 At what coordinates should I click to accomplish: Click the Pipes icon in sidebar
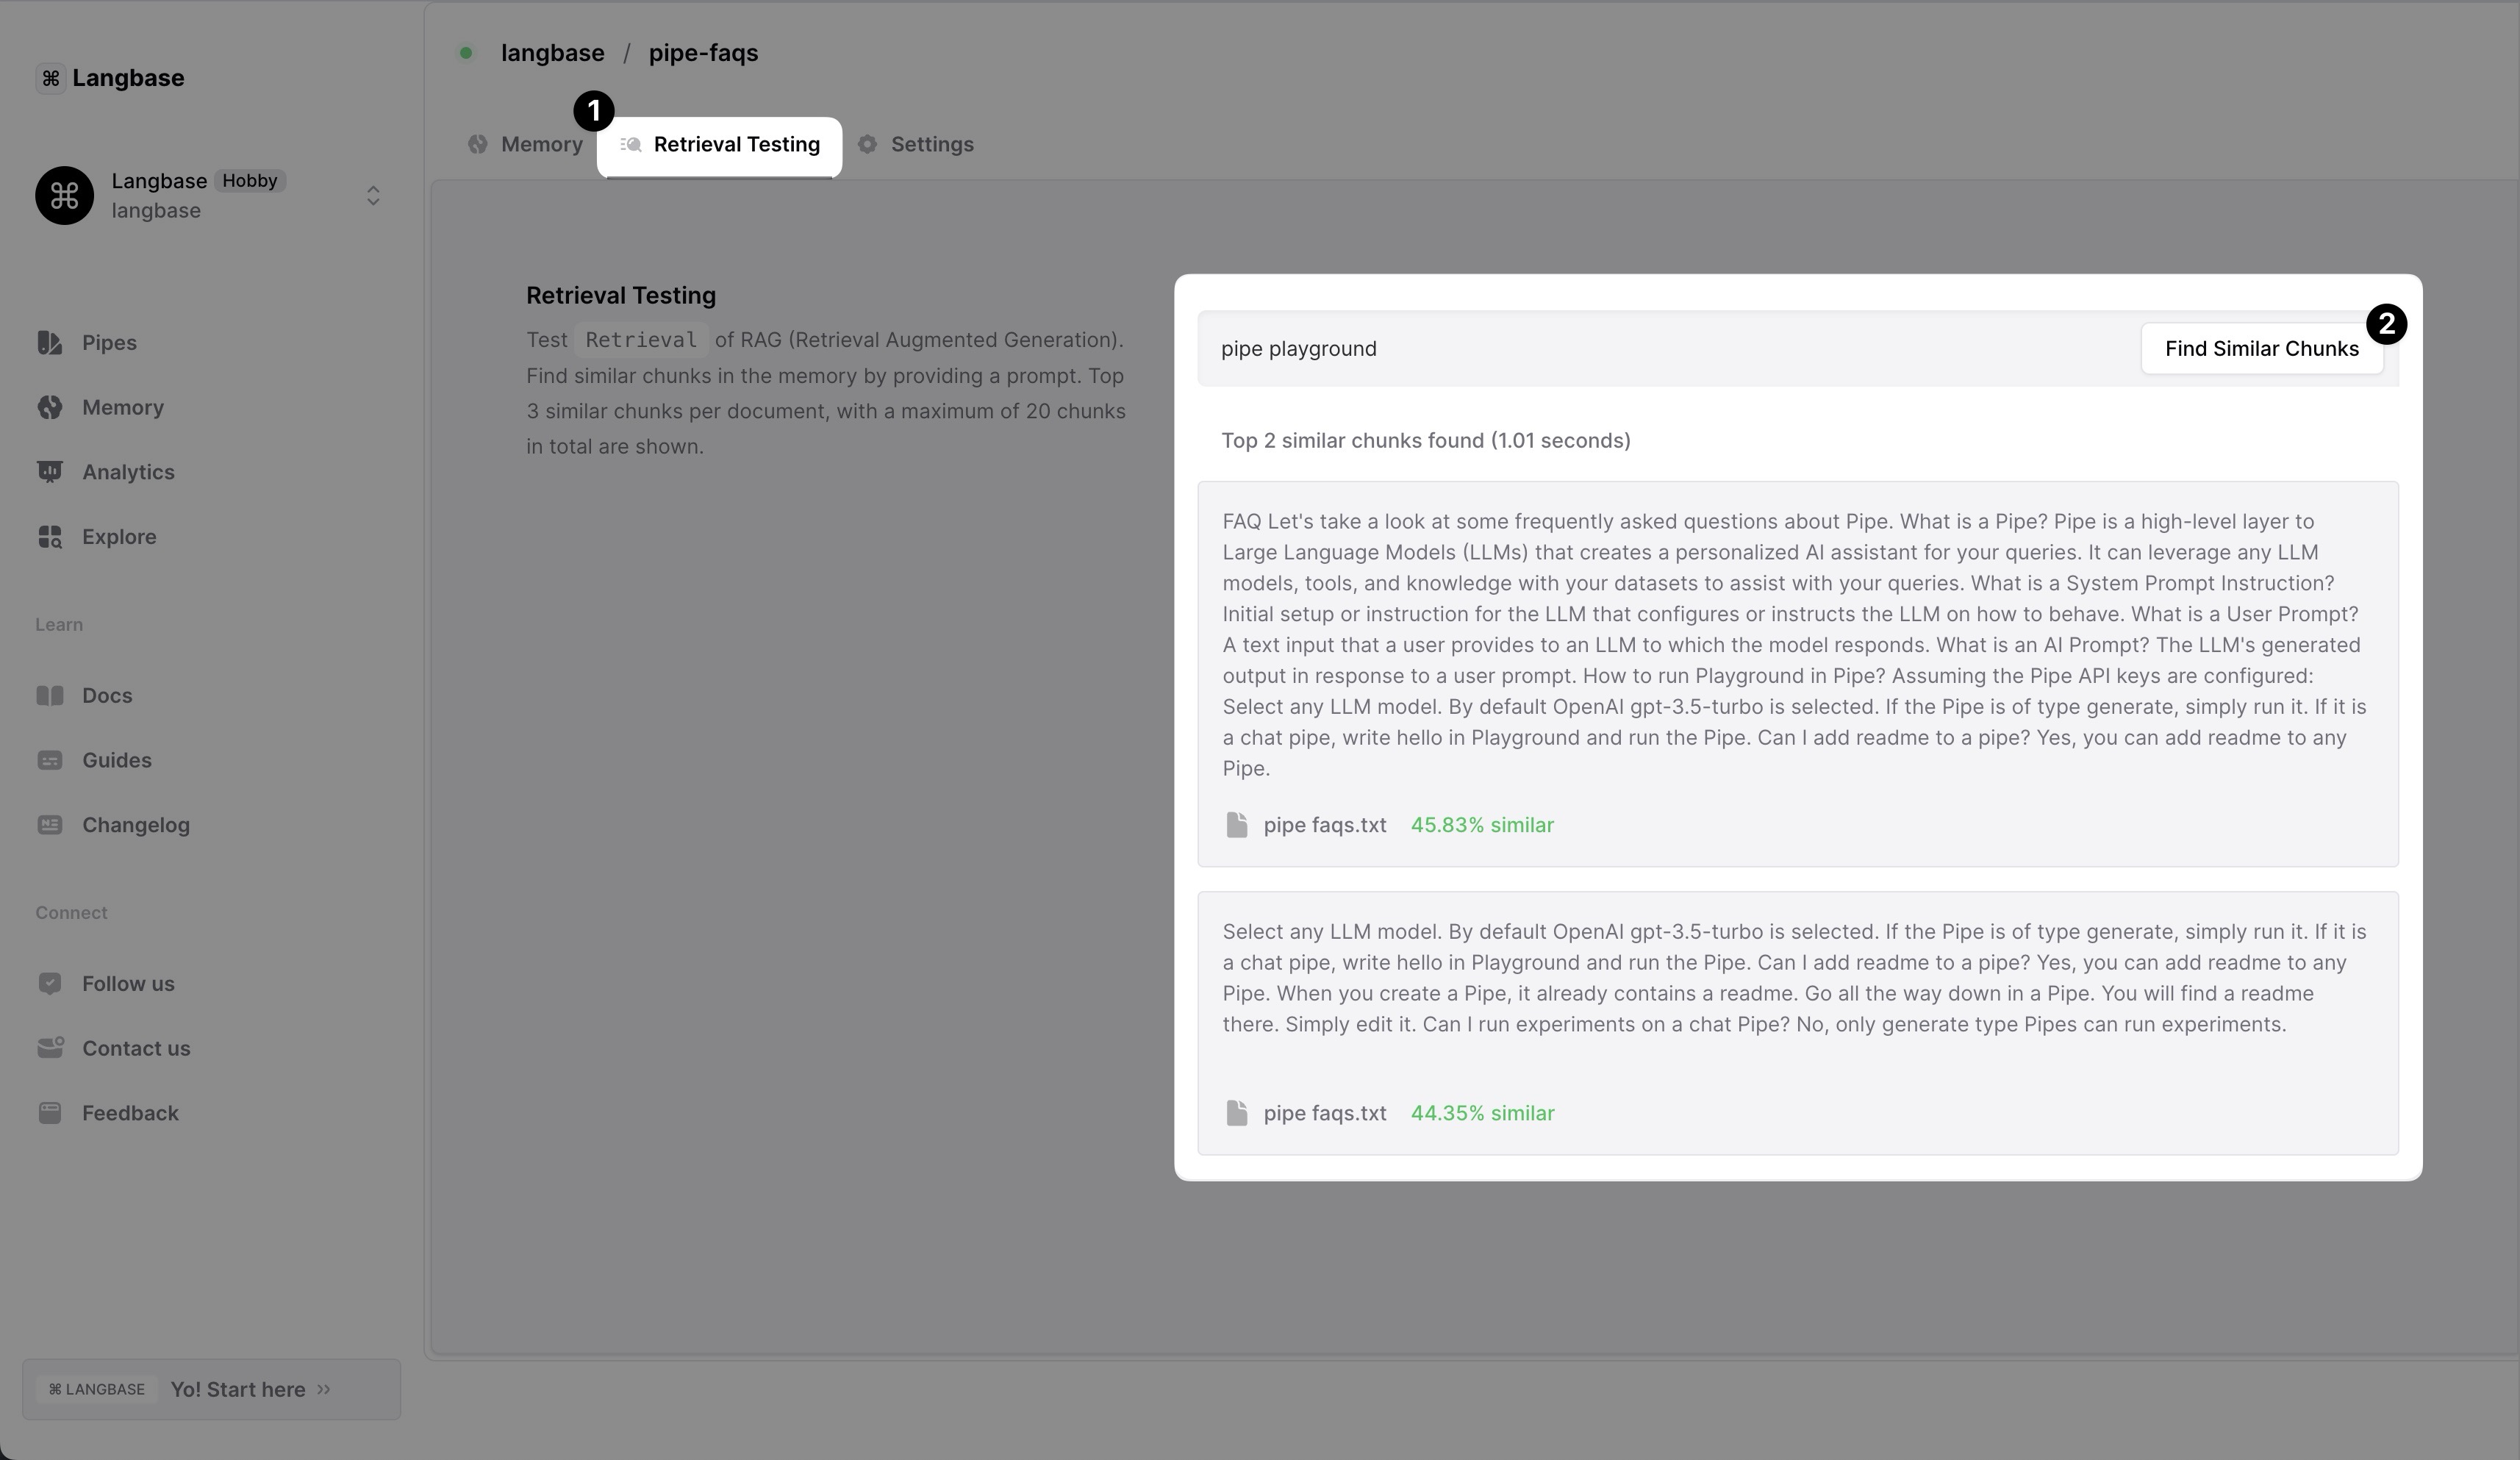click(49, 343)
